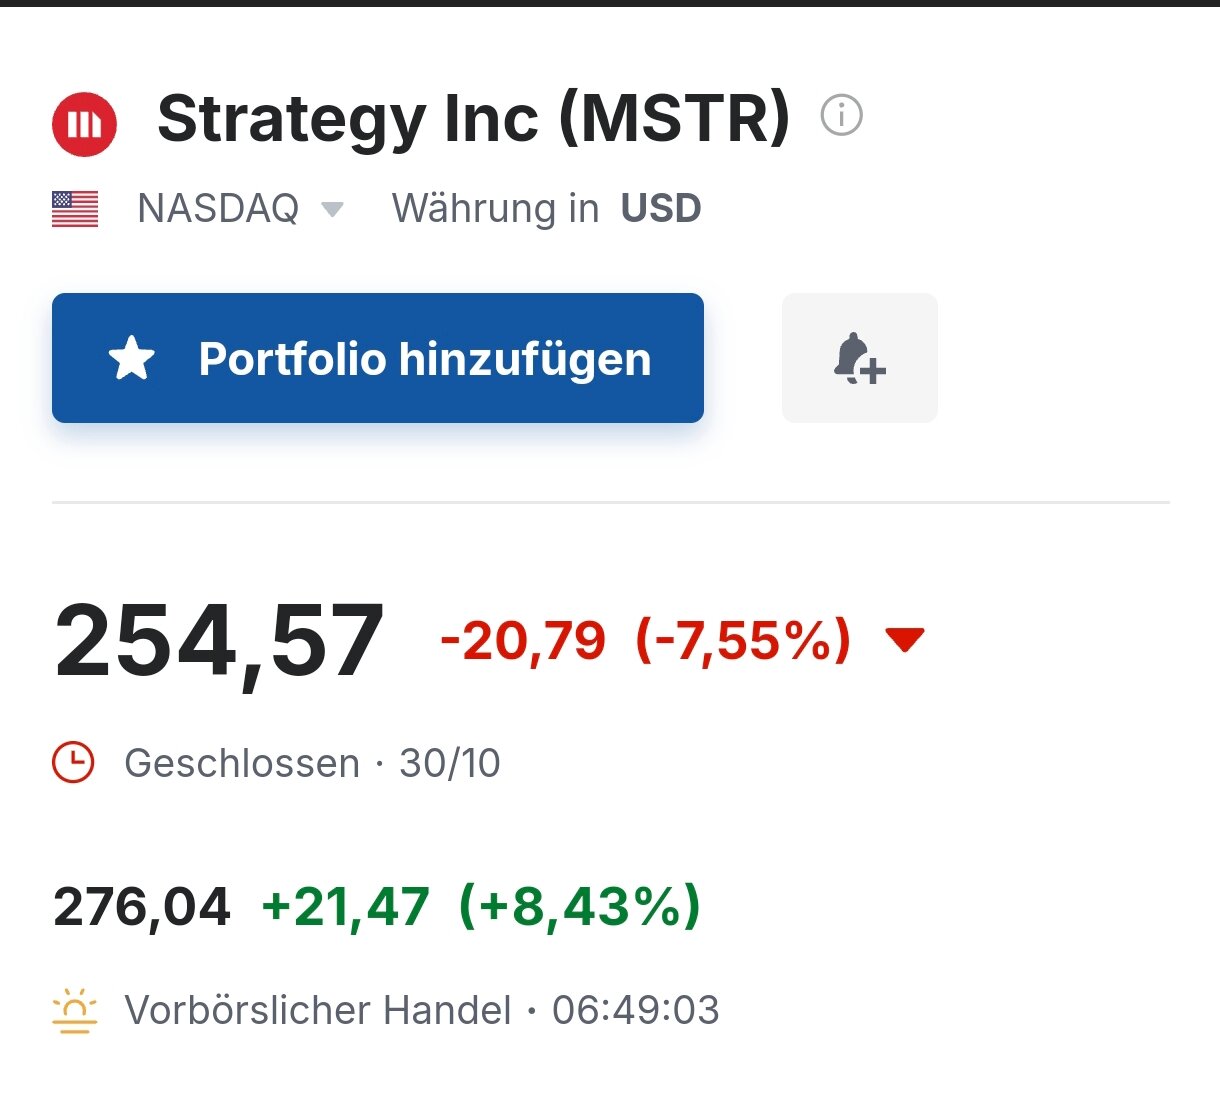The width and height of the screenshot is (1220, 1099).
Task: Click the Geschlossen 30/10 status text
Action: pos(311,763)
